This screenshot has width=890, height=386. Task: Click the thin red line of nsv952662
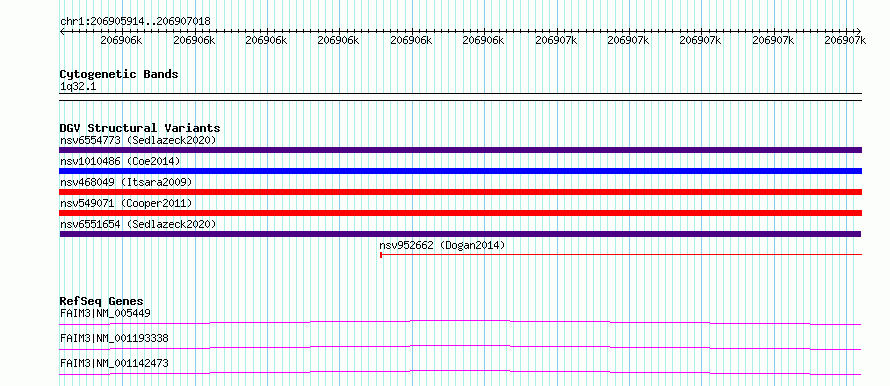621,255
